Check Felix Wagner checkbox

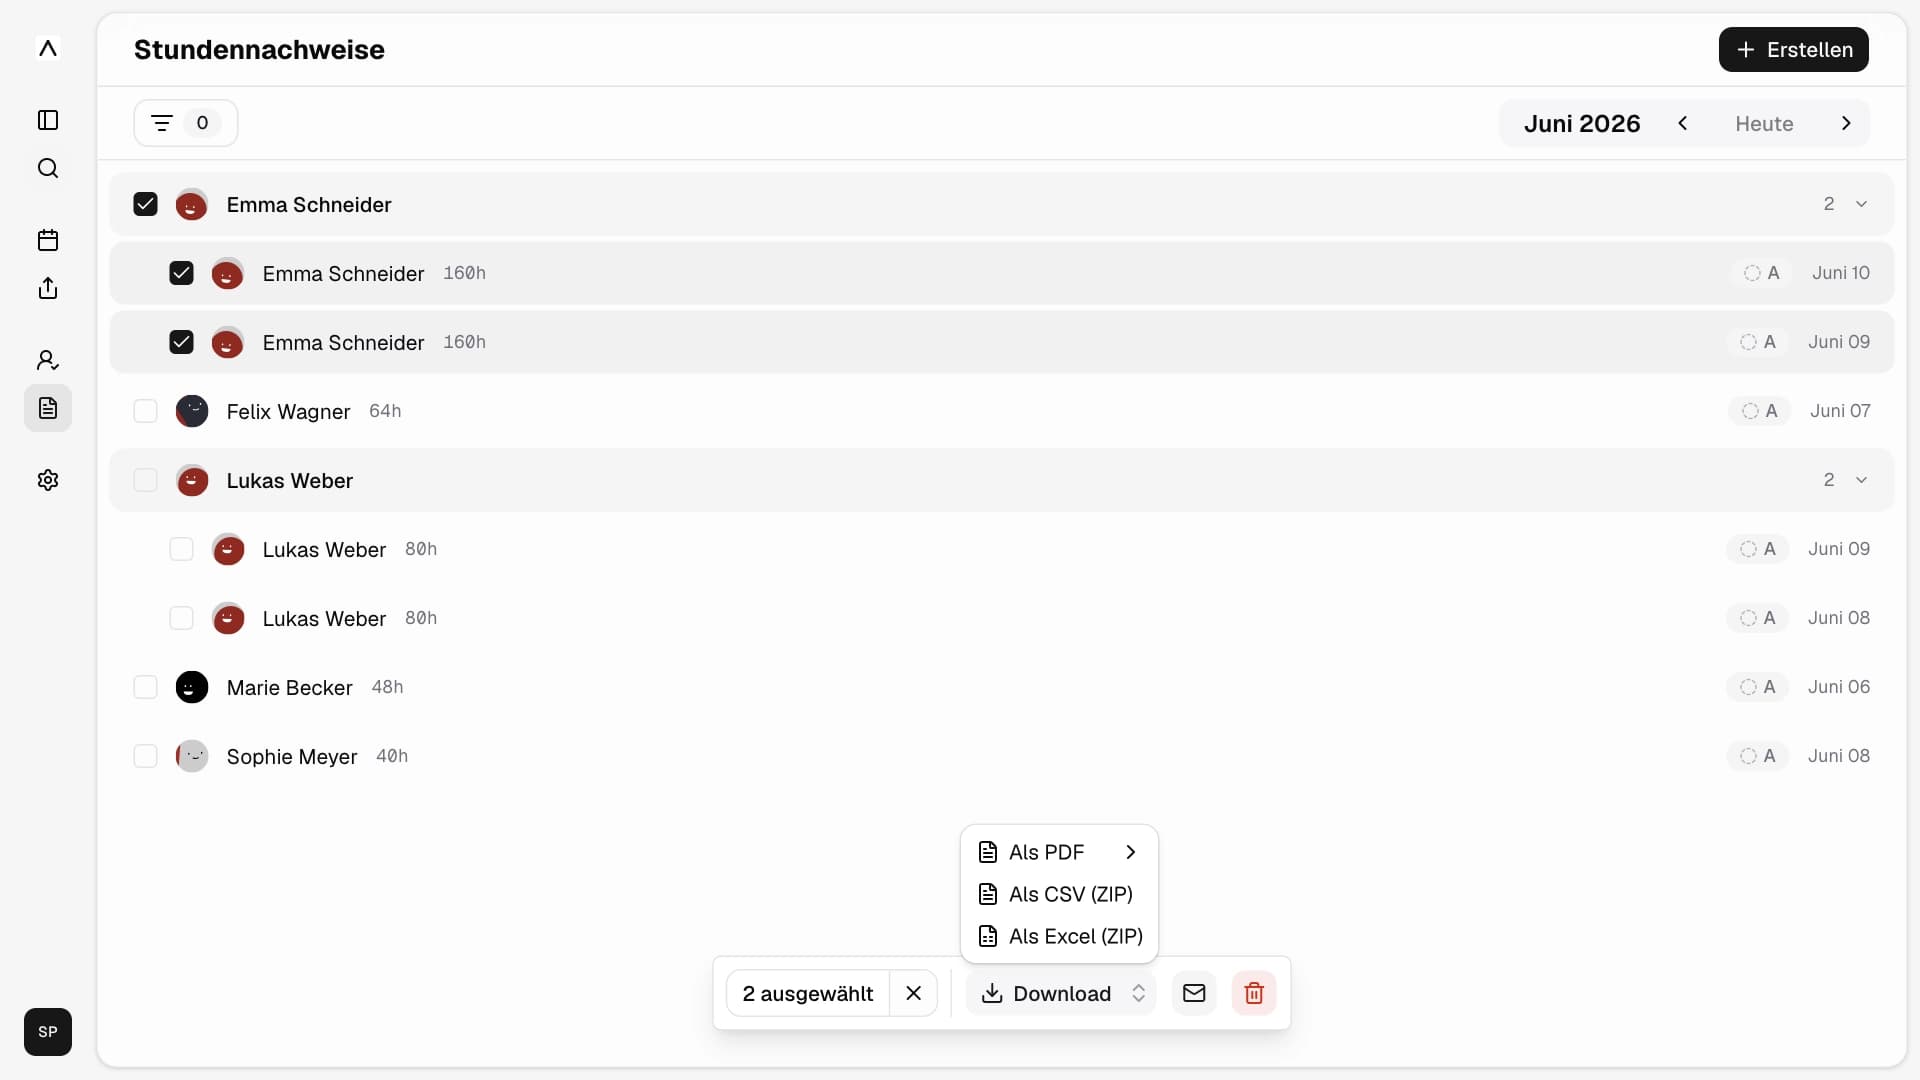coord(145,411)
